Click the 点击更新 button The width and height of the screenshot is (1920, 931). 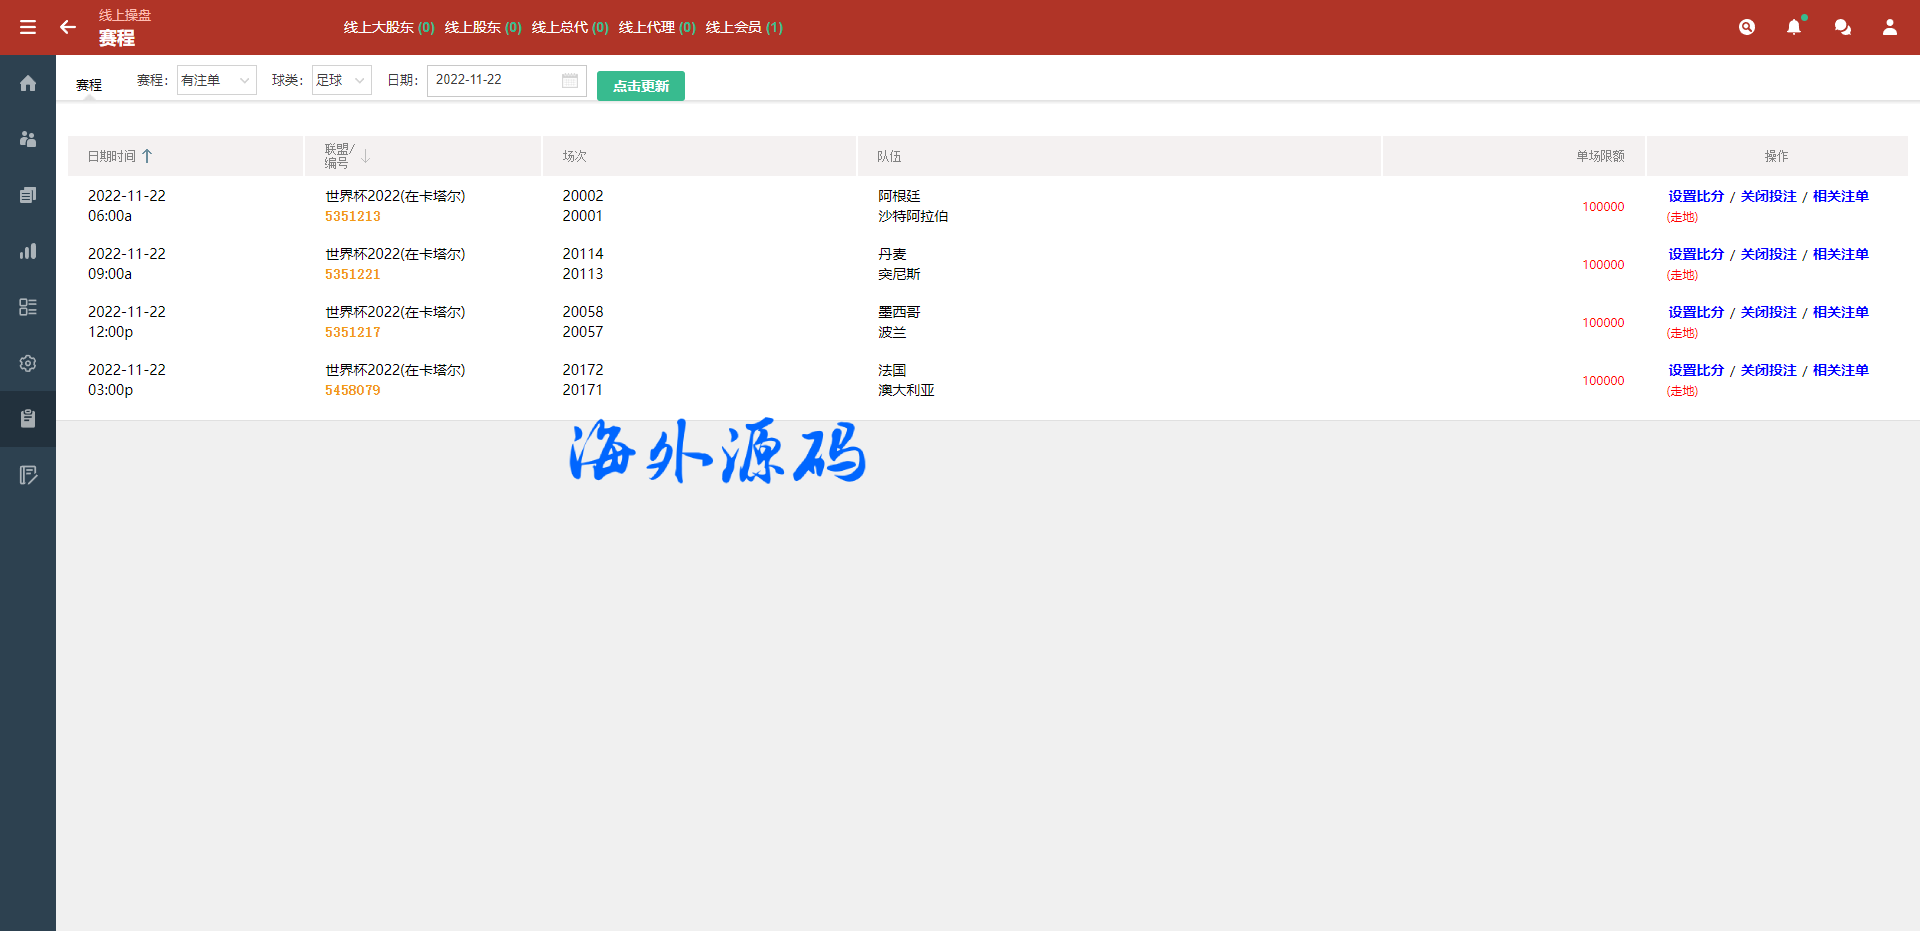(x=641, y=86)
